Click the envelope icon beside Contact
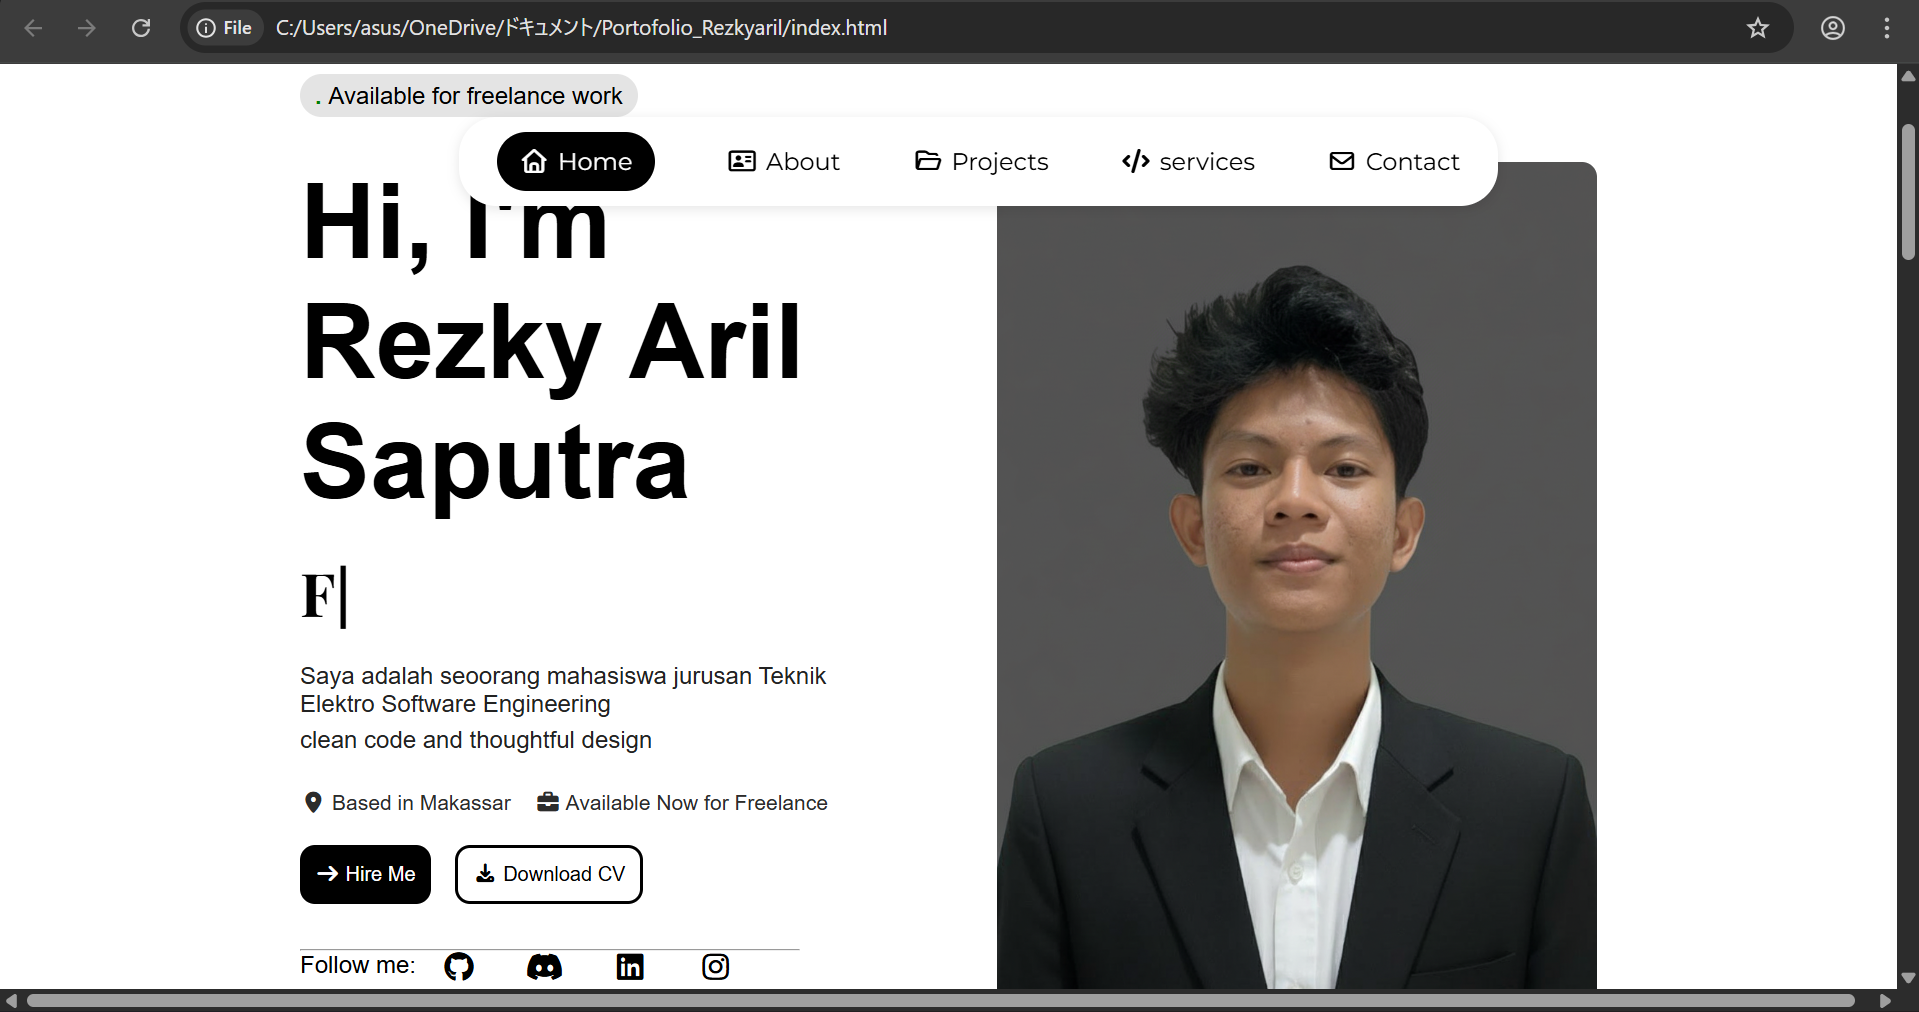Screen dimensions: 1919x1012 (1340, 161)
